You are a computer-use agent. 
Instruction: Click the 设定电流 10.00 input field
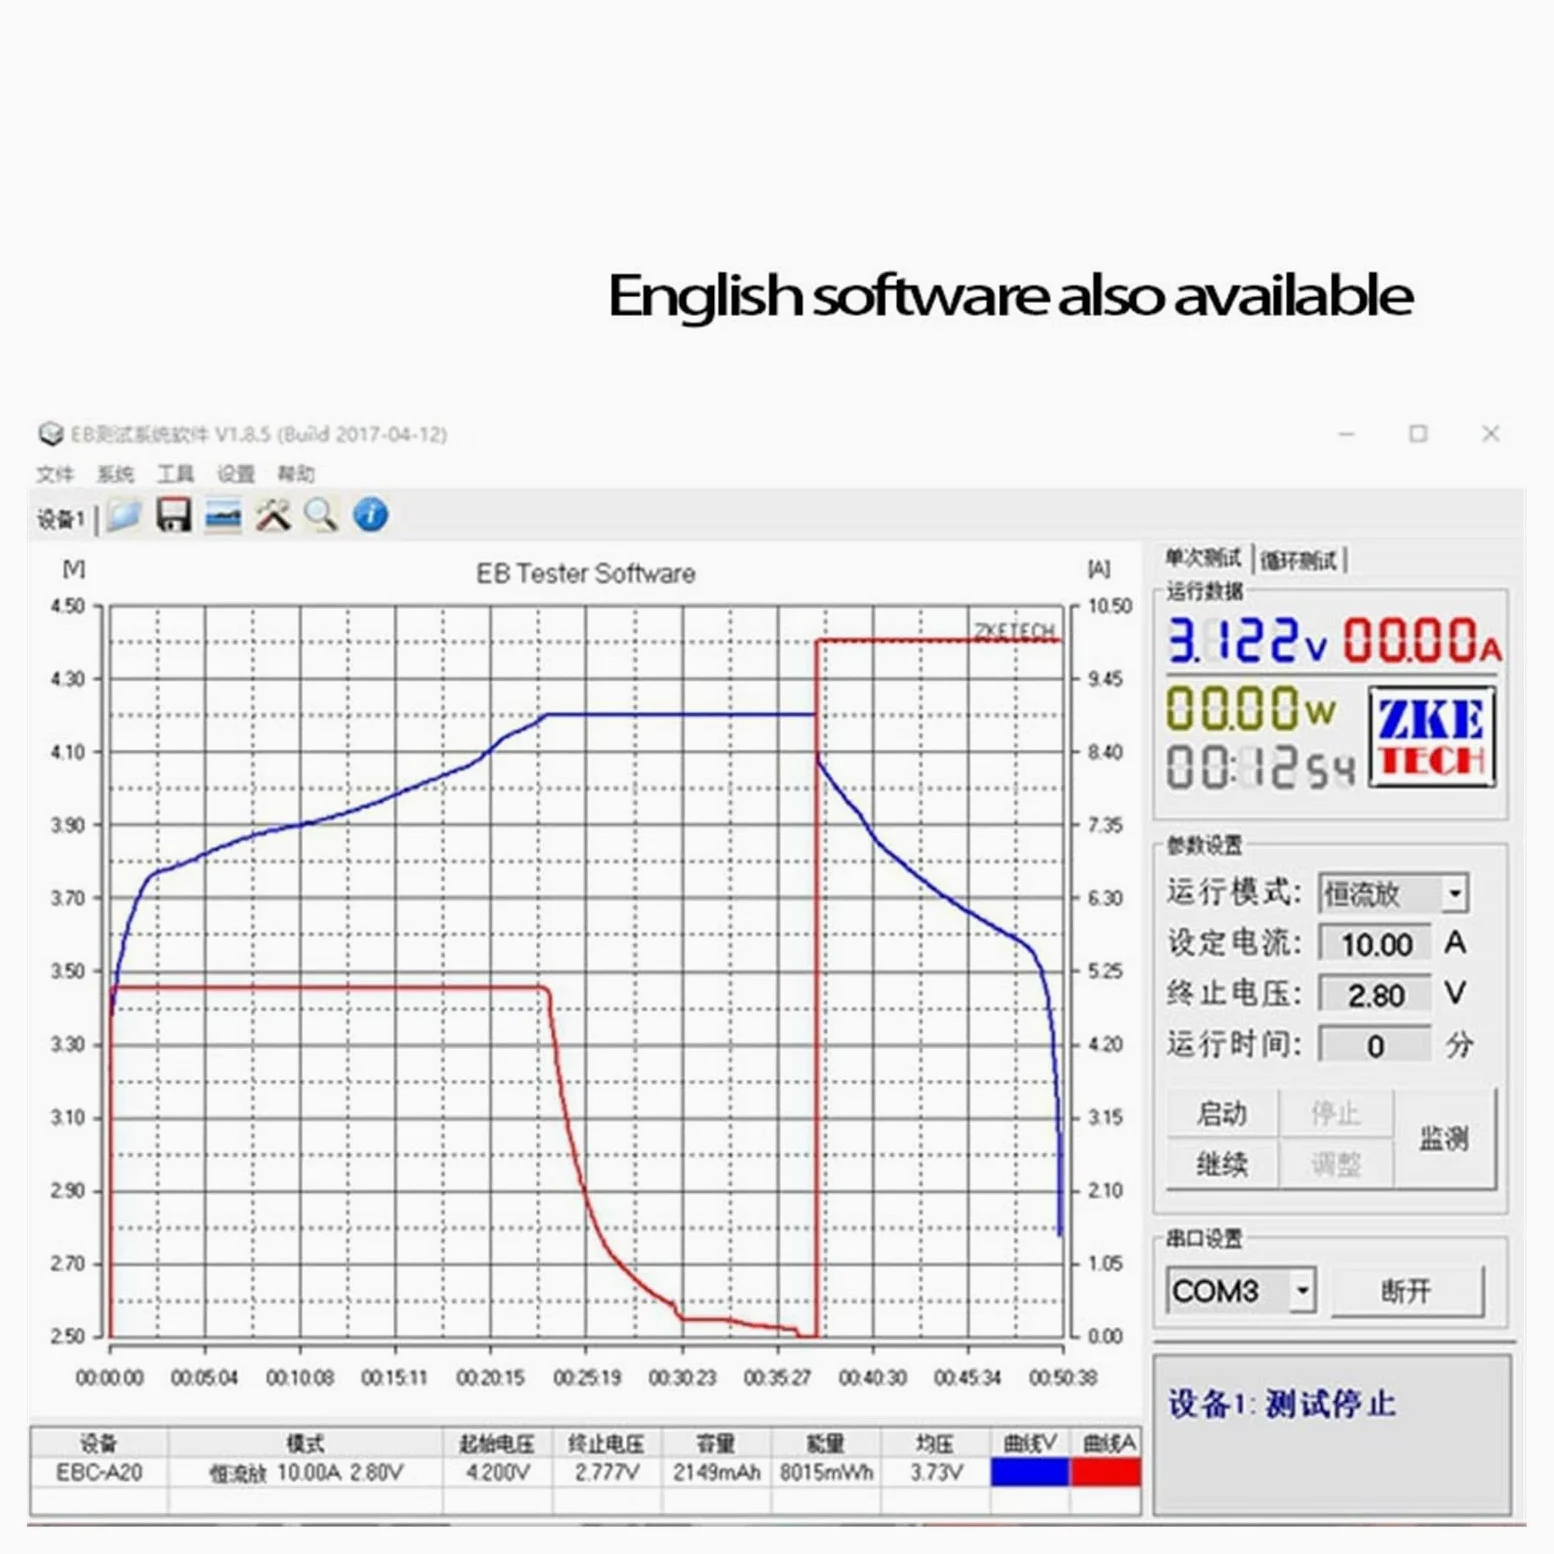(1376, 944)
